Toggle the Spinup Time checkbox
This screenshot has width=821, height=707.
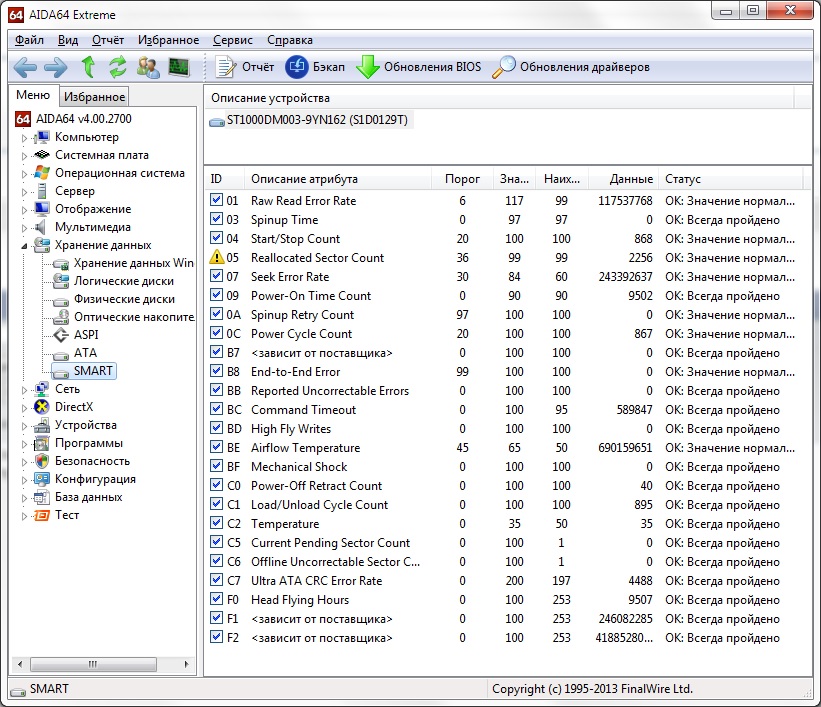216,219
